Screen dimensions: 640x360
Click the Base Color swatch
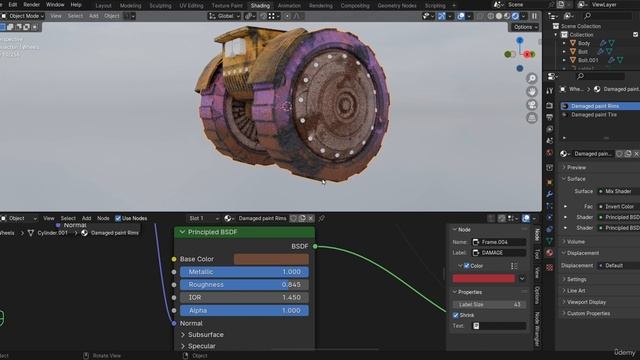pos(271,259)
